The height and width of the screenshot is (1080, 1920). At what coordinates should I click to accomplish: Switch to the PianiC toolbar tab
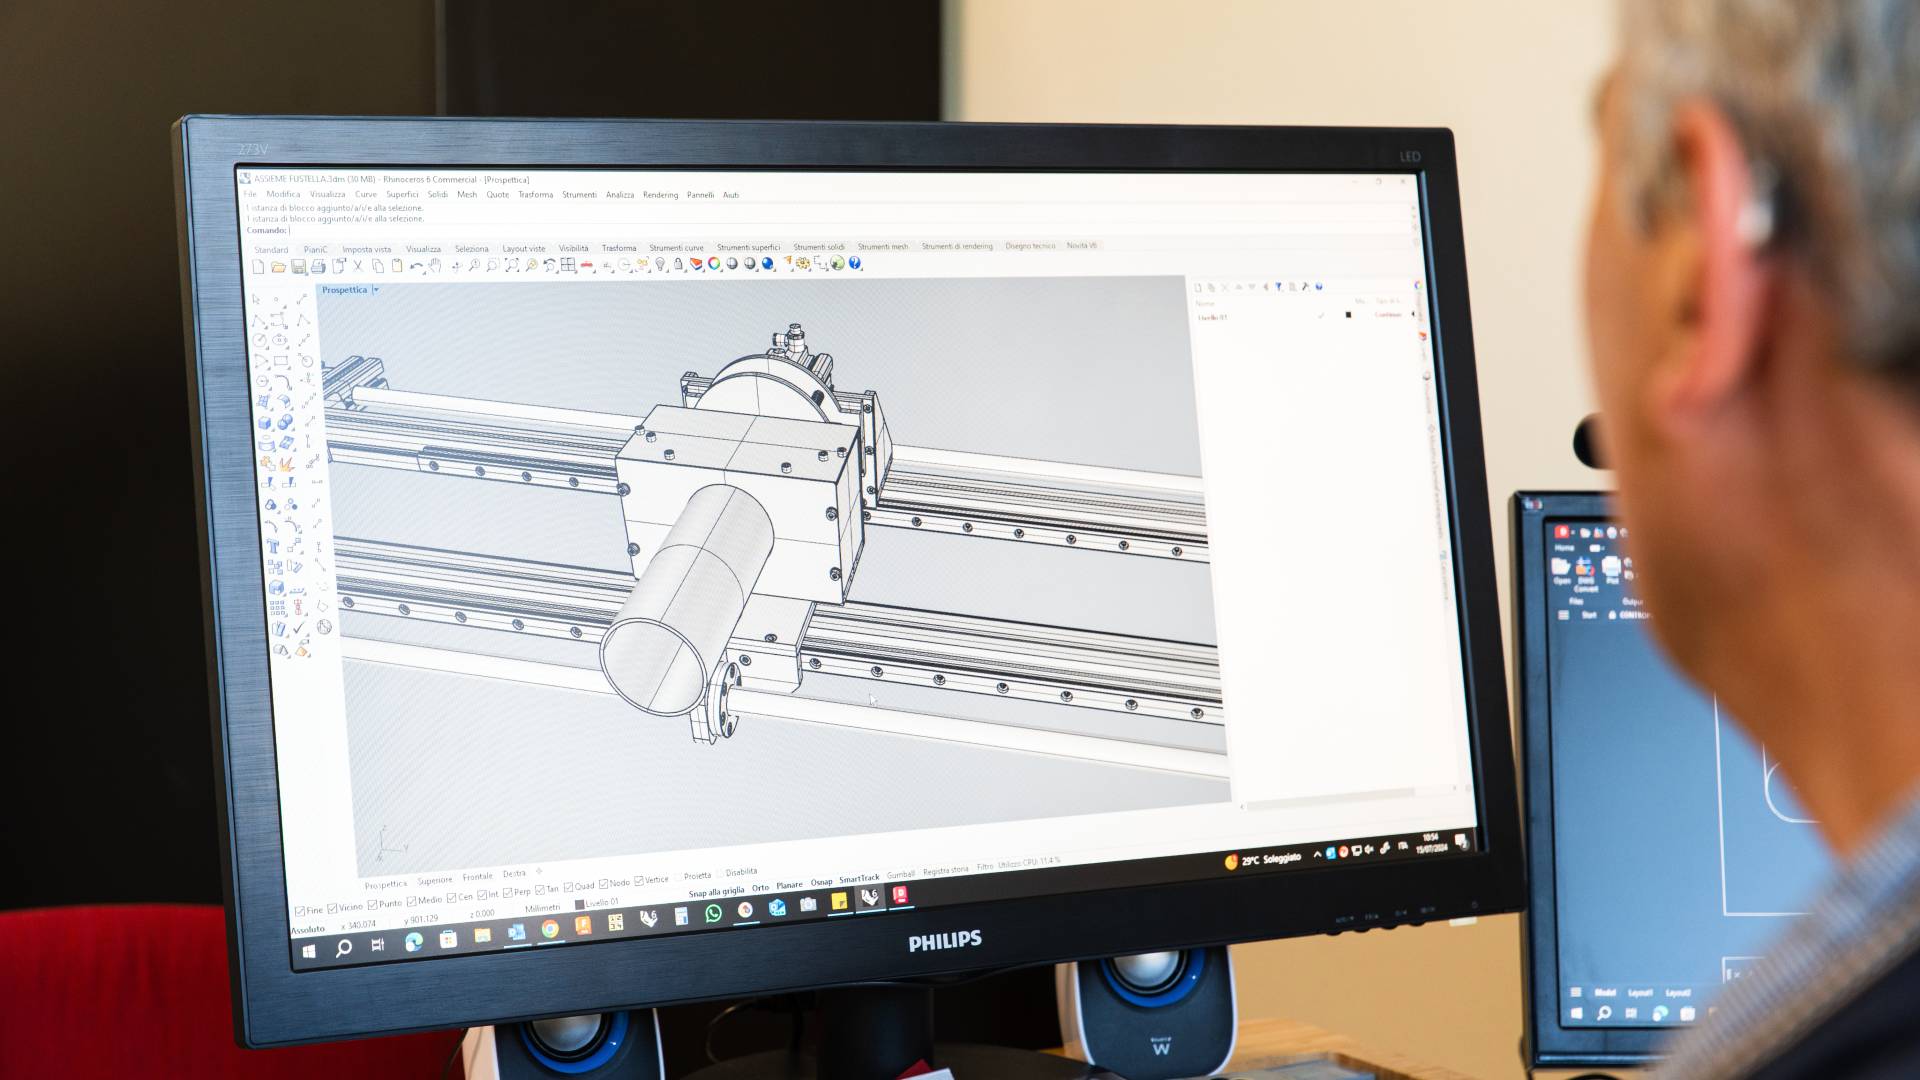[x=315, y=250]
